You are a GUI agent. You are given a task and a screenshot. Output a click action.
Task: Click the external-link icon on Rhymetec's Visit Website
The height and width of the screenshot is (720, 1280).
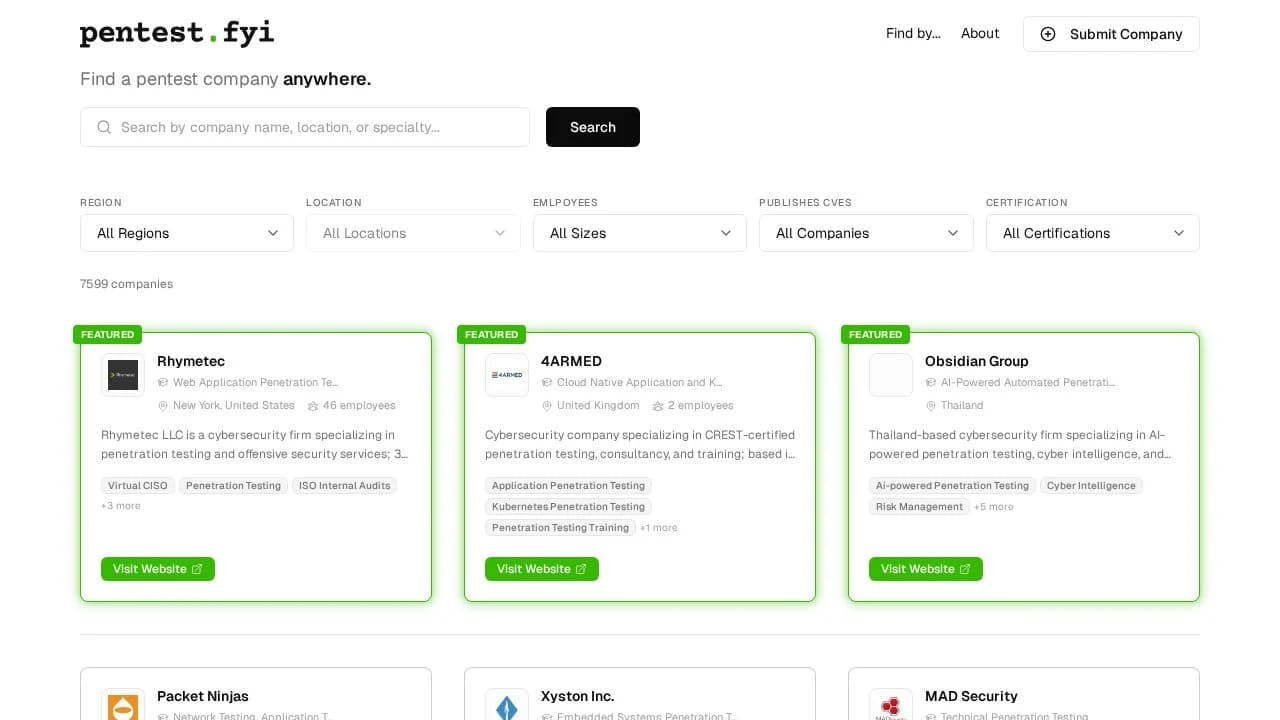pyautogui.click(x=196, y=569)
